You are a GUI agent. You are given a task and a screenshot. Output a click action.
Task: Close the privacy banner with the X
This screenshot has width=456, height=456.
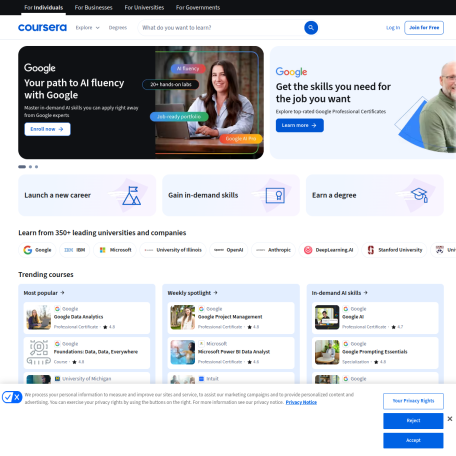point(450,419)
